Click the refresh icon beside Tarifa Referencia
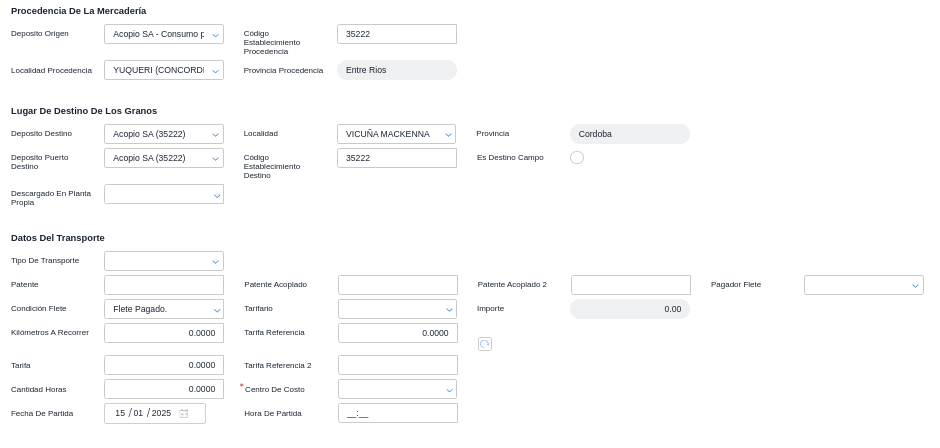 tap(485, 344)
